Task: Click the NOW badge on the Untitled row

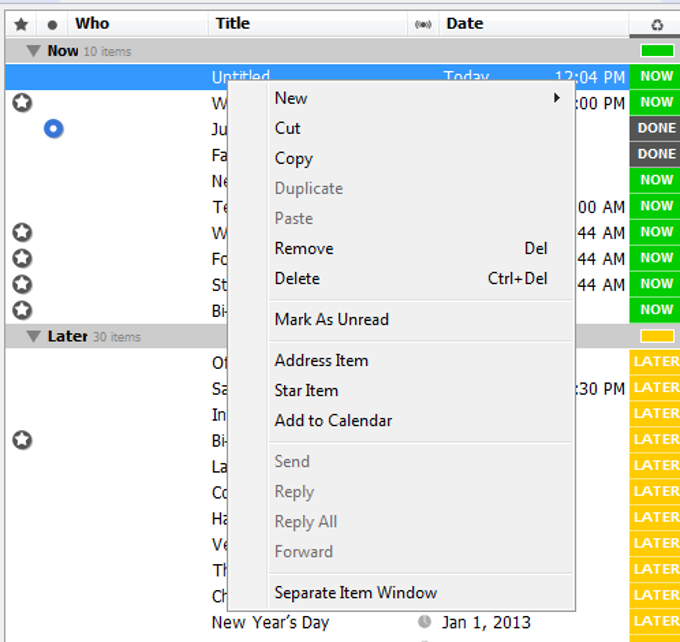Action: [655, 76]
